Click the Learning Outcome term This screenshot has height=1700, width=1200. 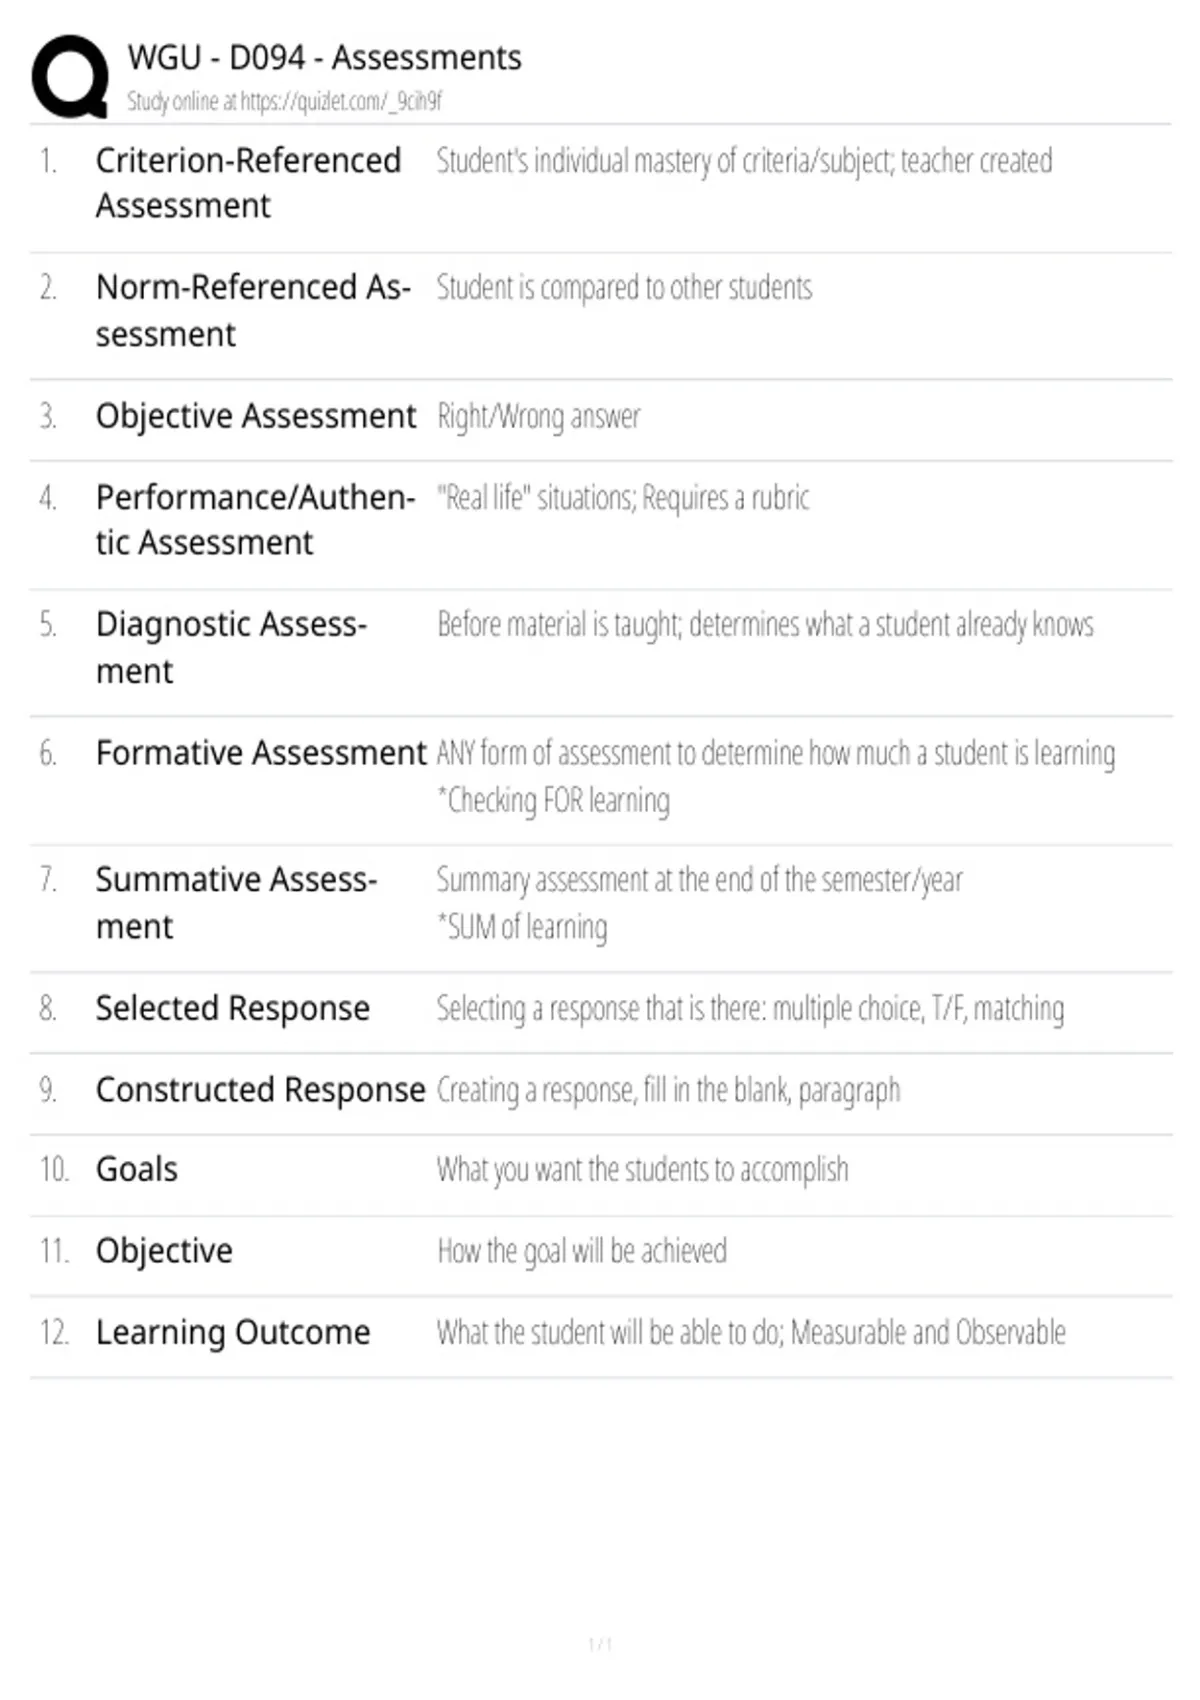(233, 1333)
